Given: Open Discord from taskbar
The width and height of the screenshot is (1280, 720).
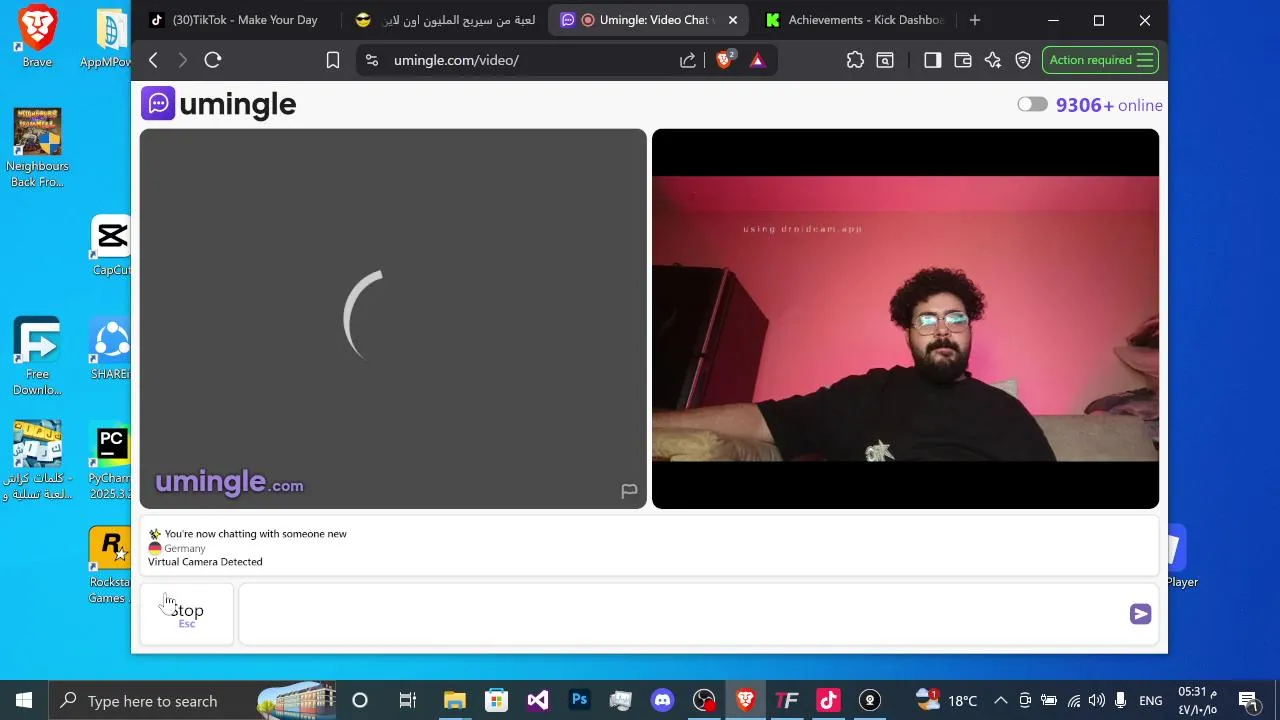Looking at the screenshot, I should pyautogui.click(x=662, y=700).
